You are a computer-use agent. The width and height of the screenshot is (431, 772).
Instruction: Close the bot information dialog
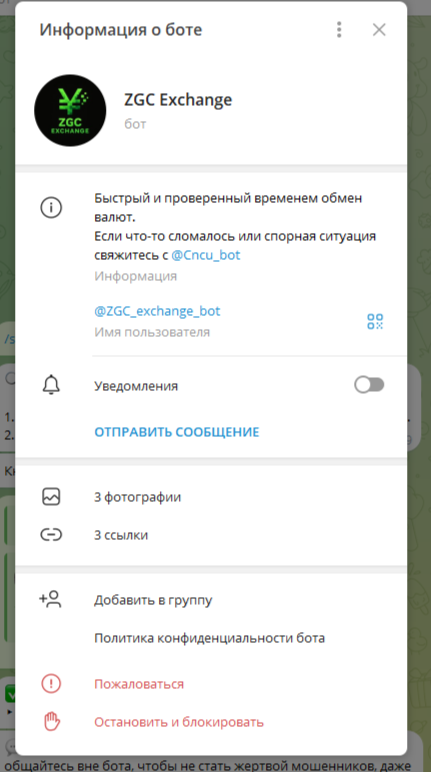point(379,30)
